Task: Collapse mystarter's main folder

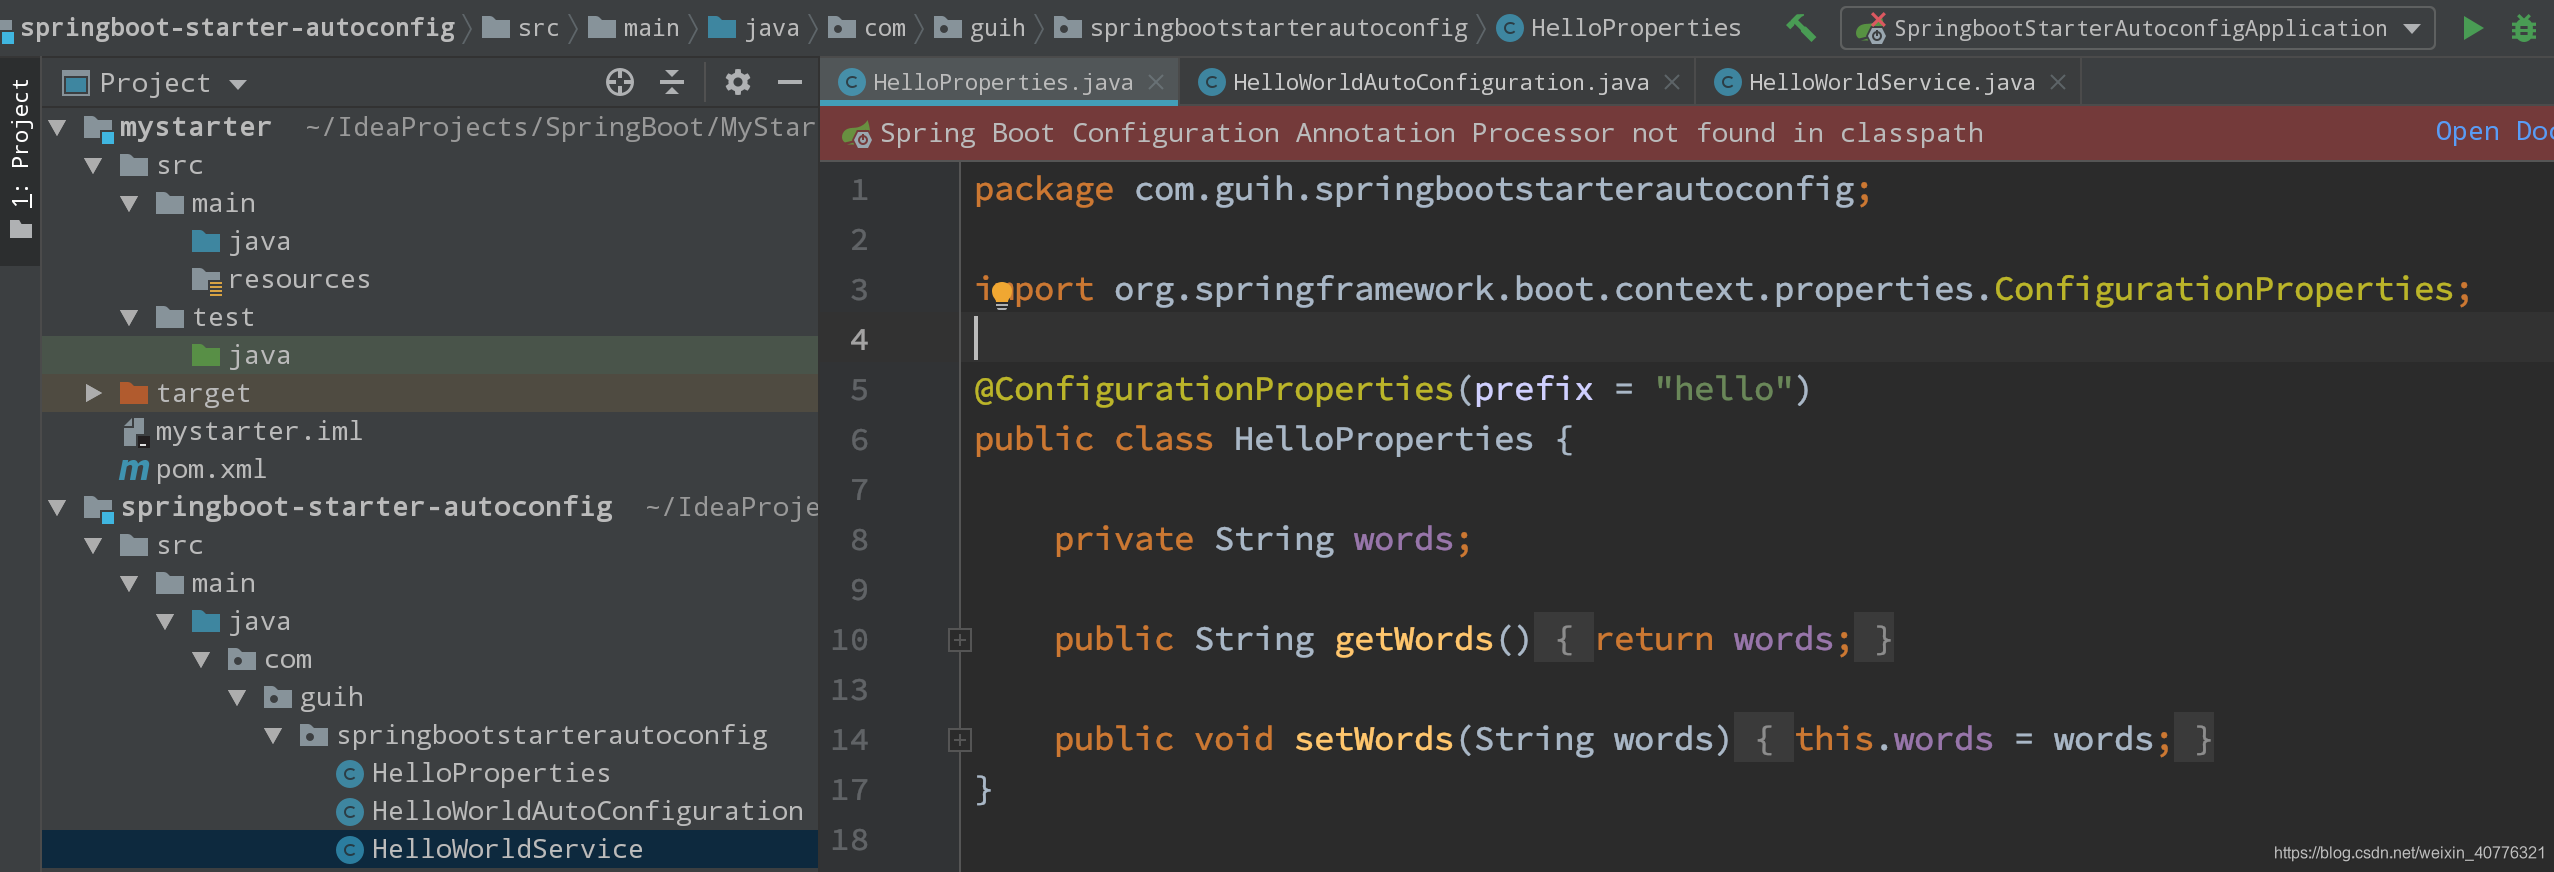Action: pyautogui.click(x=130, y=203)
